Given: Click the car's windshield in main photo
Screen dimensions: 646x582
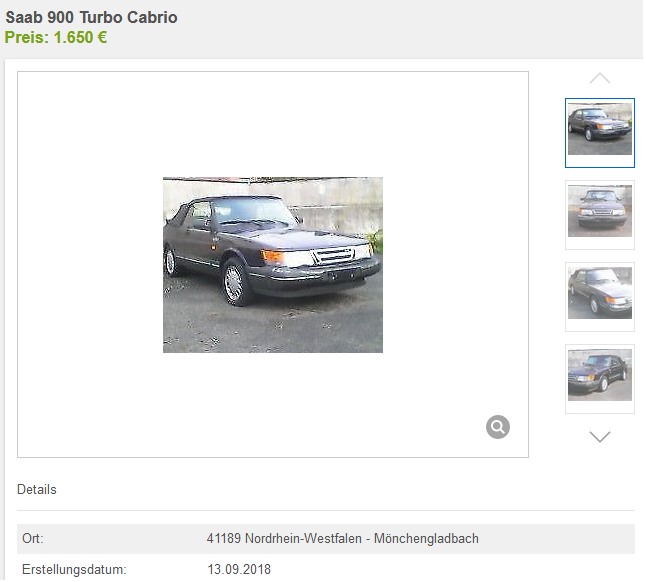Looking at the screenshot, I should click(x=251, y=212).
